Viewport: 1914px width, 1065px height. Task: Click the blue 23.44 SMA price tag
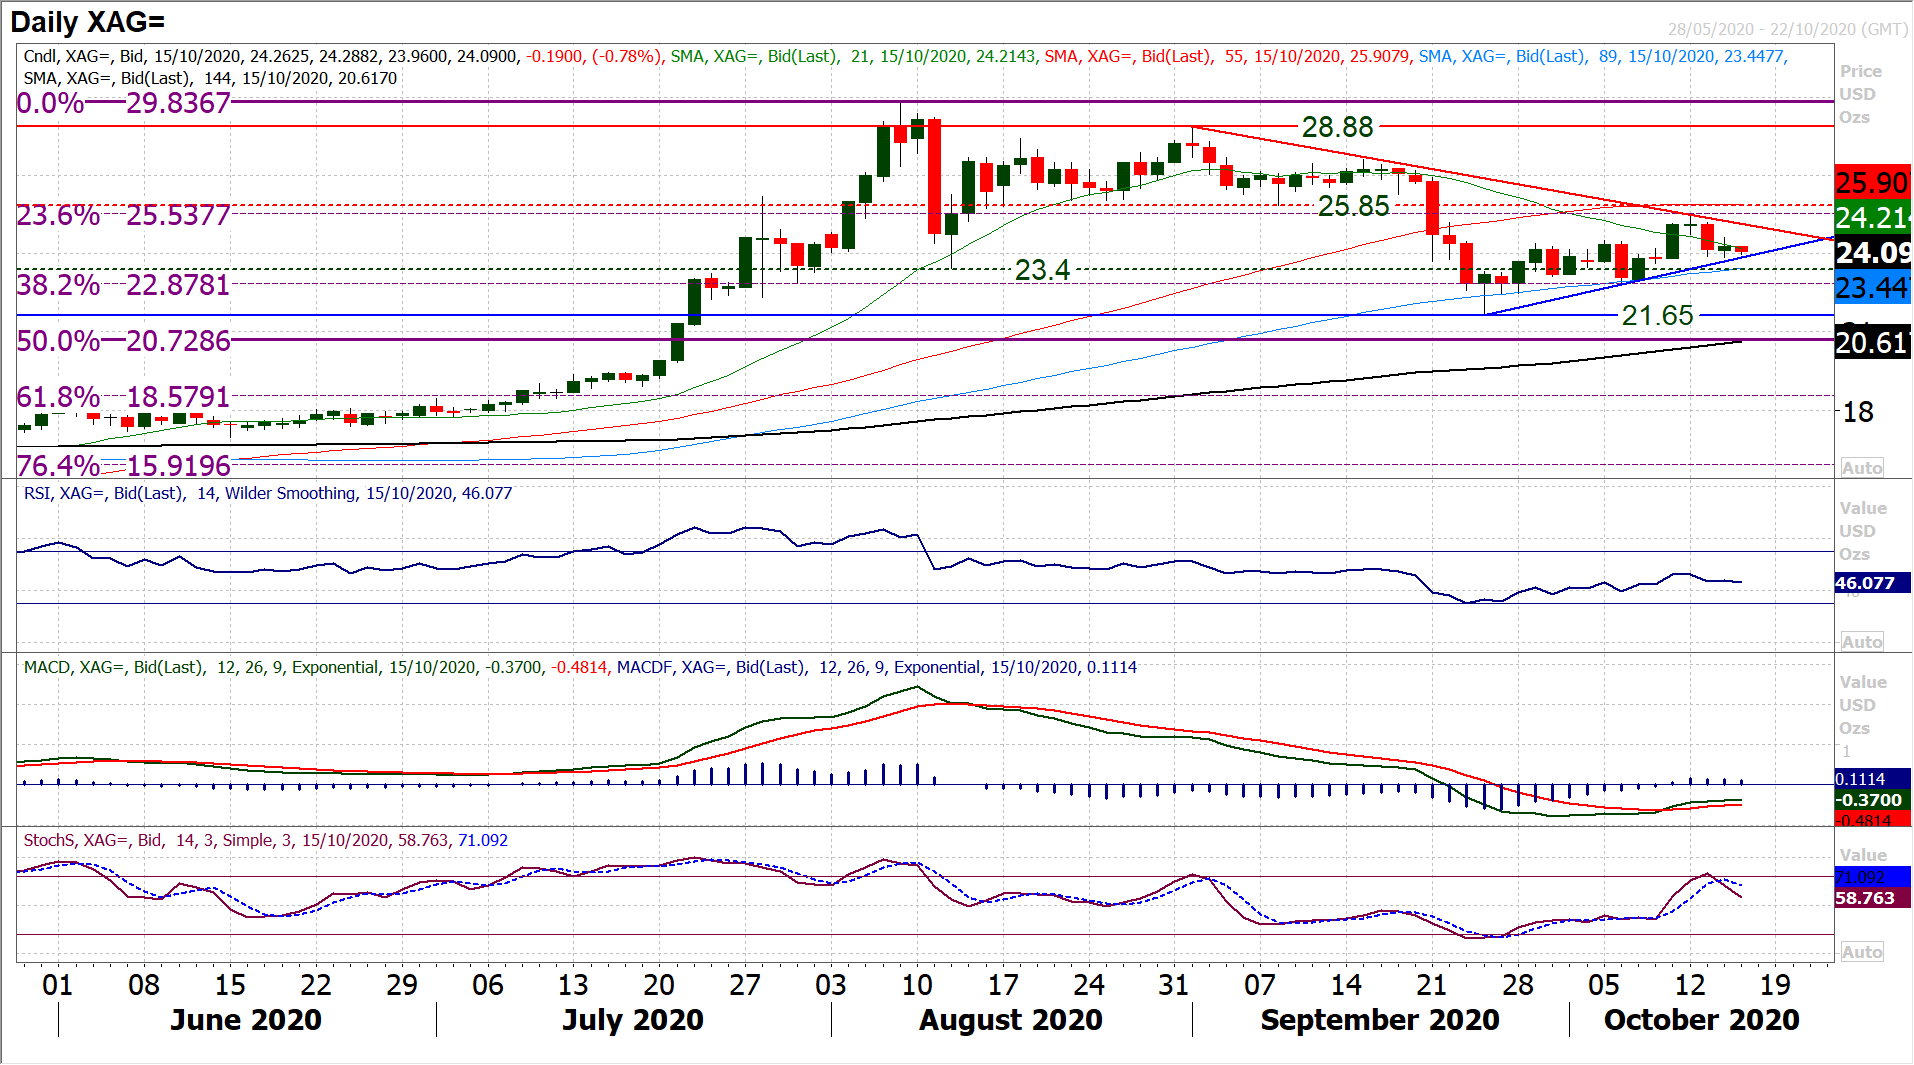(x=1872, y=288)
